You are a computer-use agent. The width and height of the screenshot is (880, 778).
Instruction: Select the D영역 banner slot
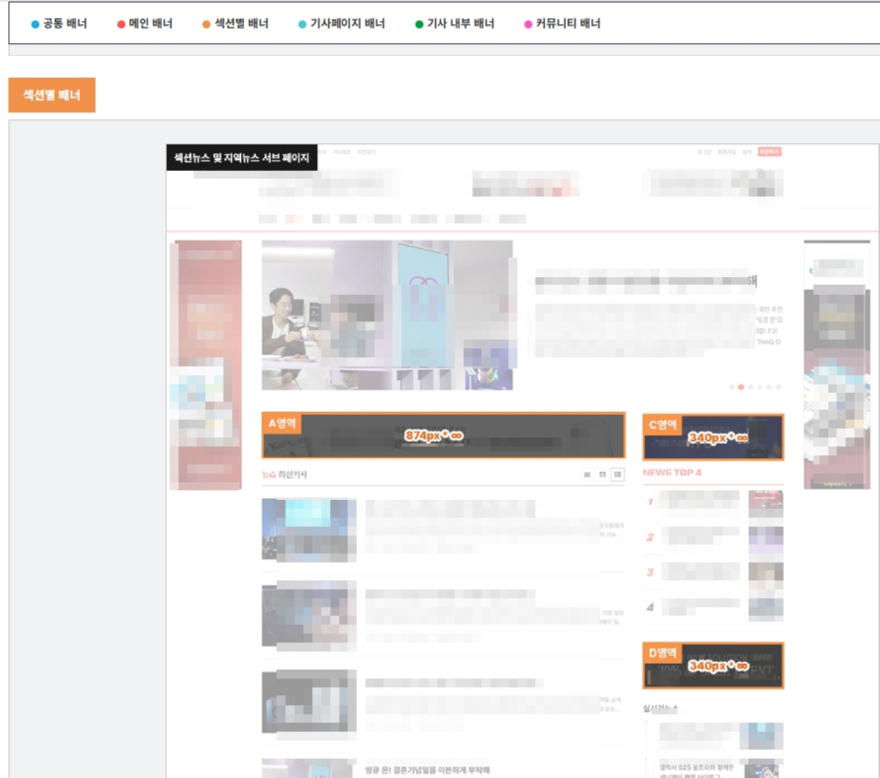tap(713, 666)
